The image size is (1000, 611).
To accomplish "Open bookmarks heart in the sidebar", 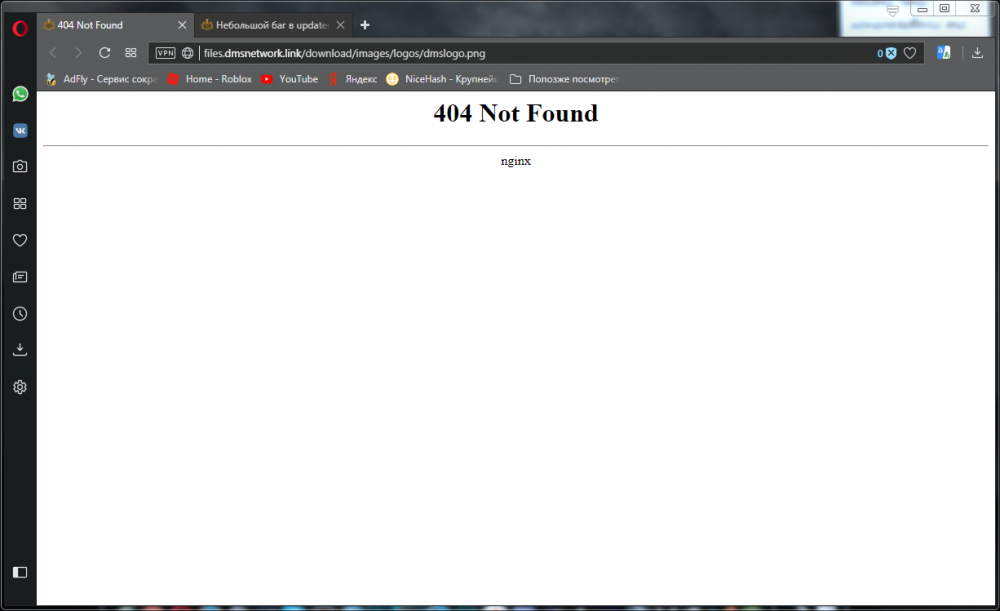I will [19, 241].
